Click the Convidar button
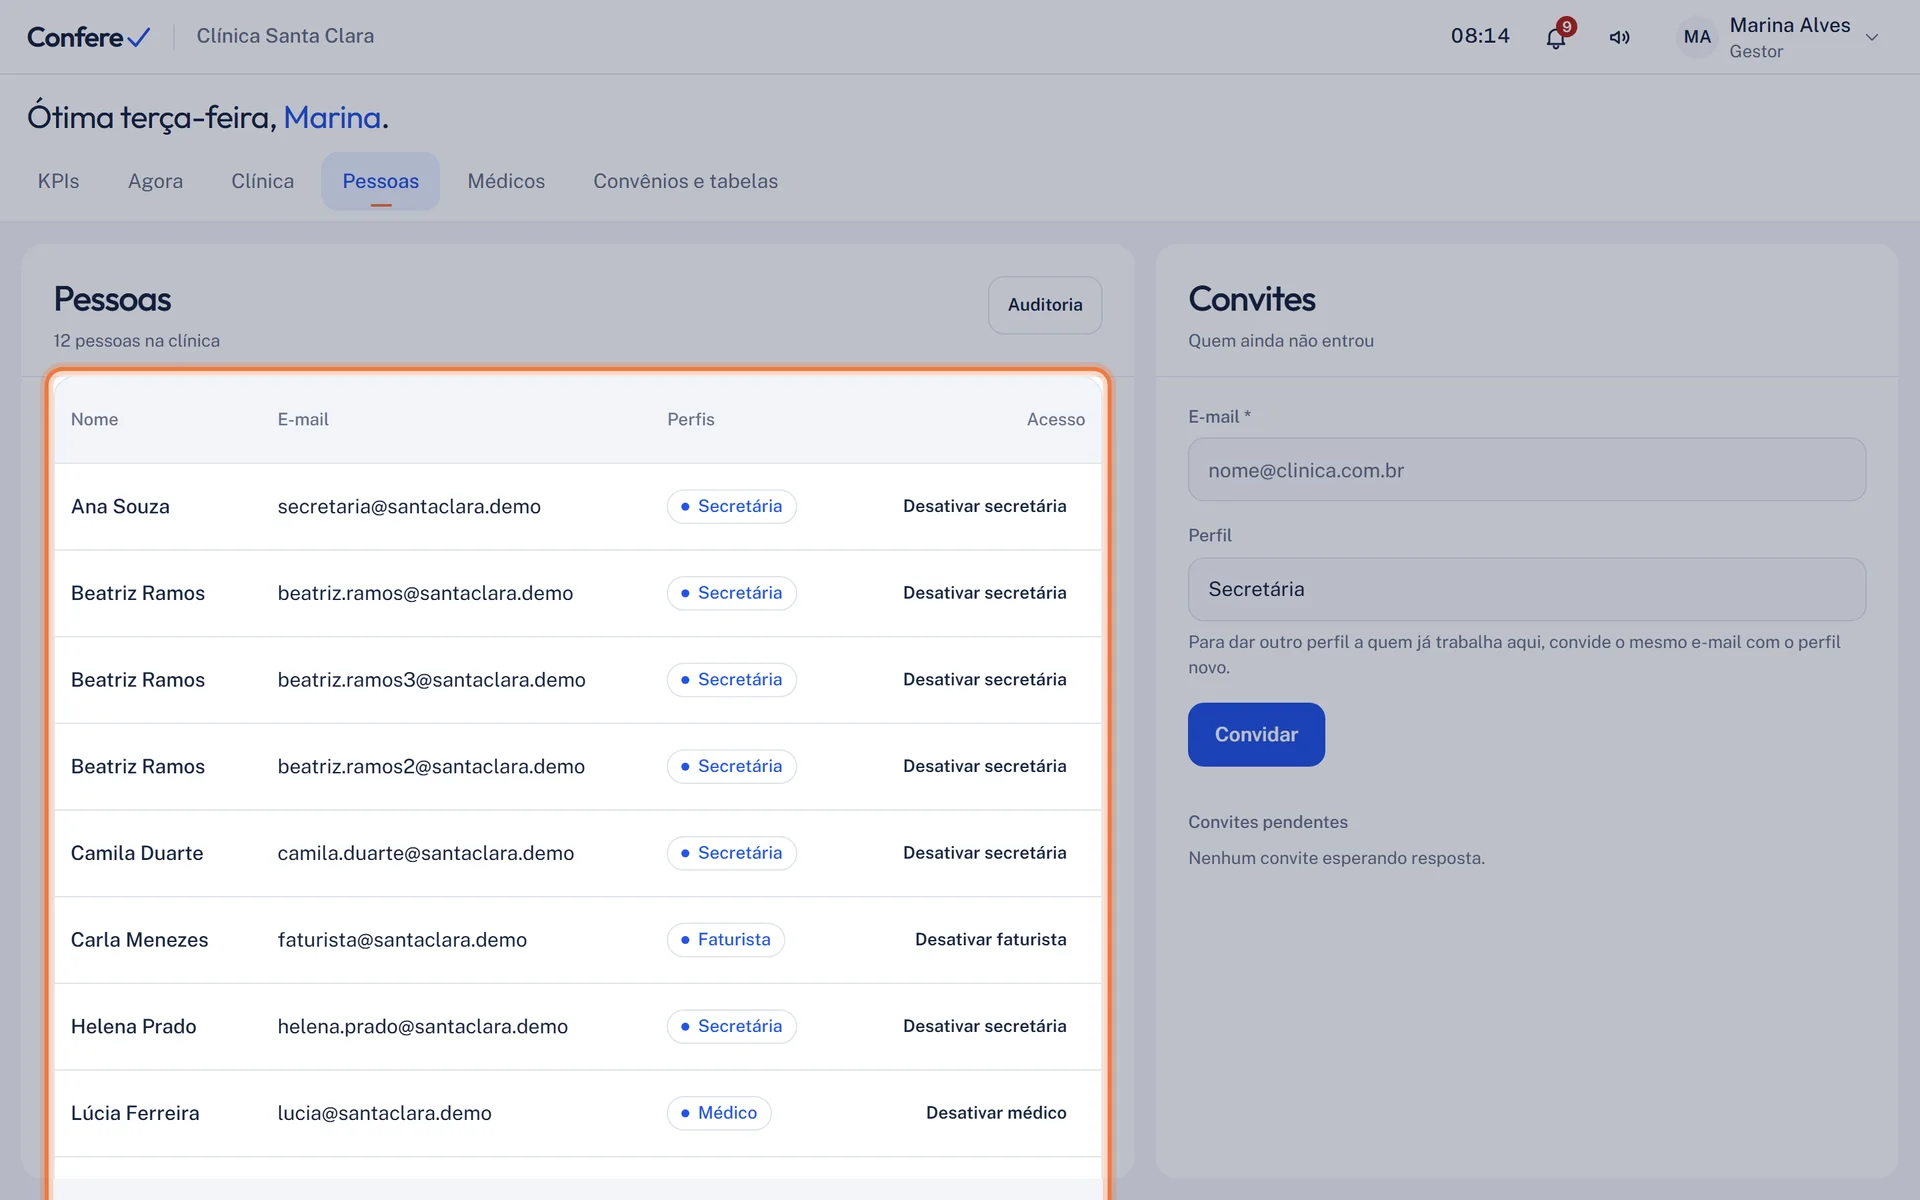The image size is (1920, 1200). (x=1256, y=735)
